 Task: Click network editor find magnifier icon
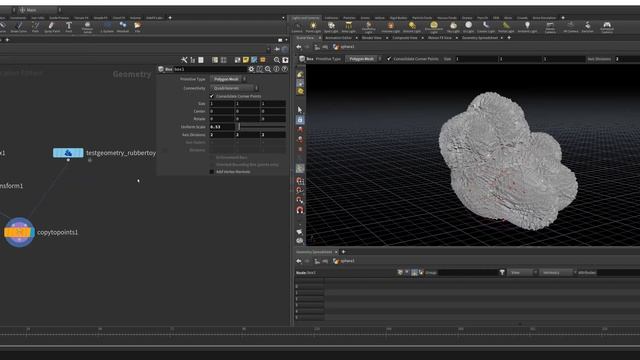point(277,60)
